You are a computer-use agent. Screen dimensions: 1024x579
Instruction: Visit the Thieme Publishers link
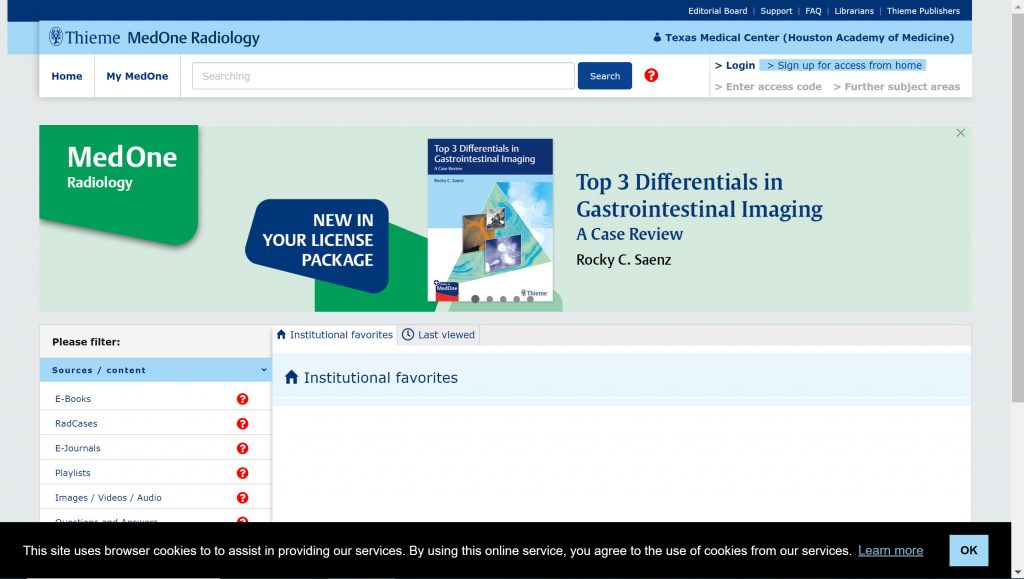click(923, 11)
